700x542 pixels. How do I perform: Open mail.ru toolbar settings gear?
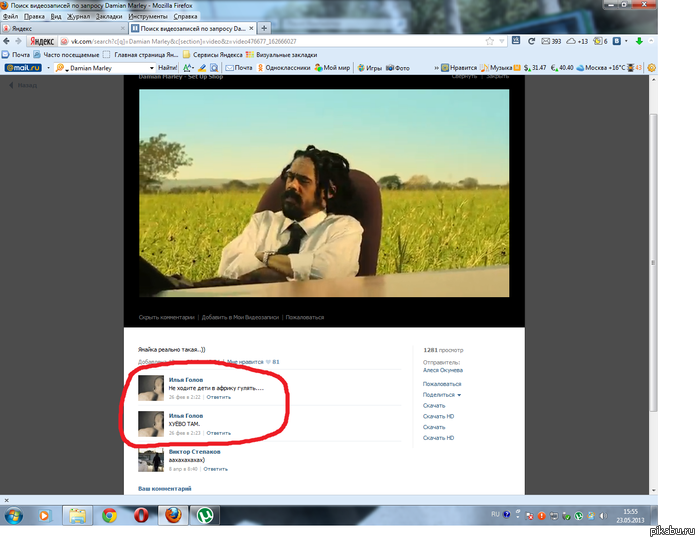[x=651, y=68]
